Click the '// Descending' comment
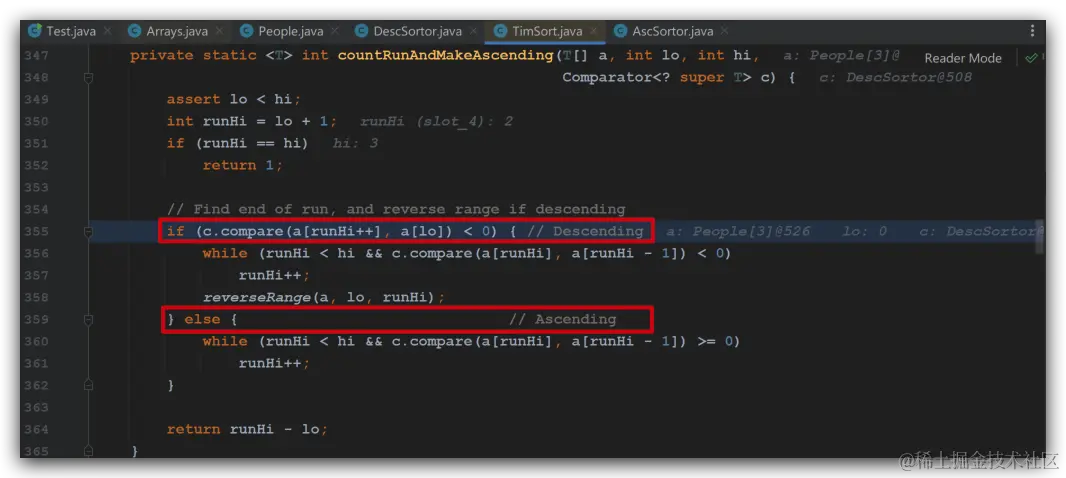The image size is (1066, 478). 585,231
